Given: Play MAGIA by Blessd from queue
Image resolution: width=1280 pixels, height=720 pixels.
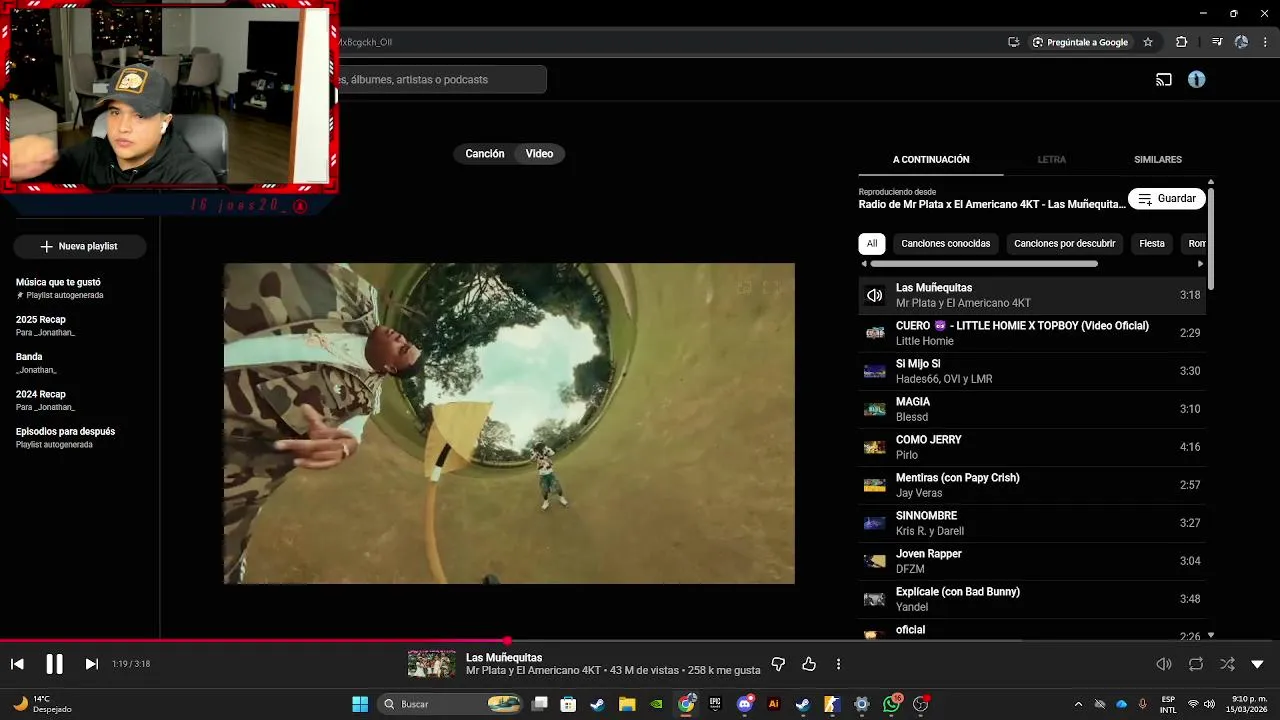Looking at the screenshot, I should pos(1032,409).
